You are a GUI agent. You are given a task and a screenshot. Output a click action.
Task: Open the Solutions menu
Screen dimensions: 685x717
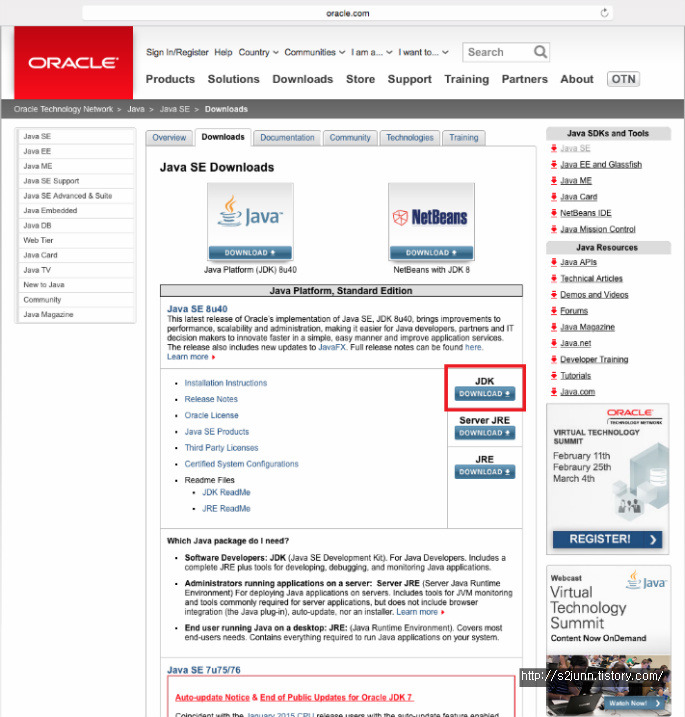[234, 79]
